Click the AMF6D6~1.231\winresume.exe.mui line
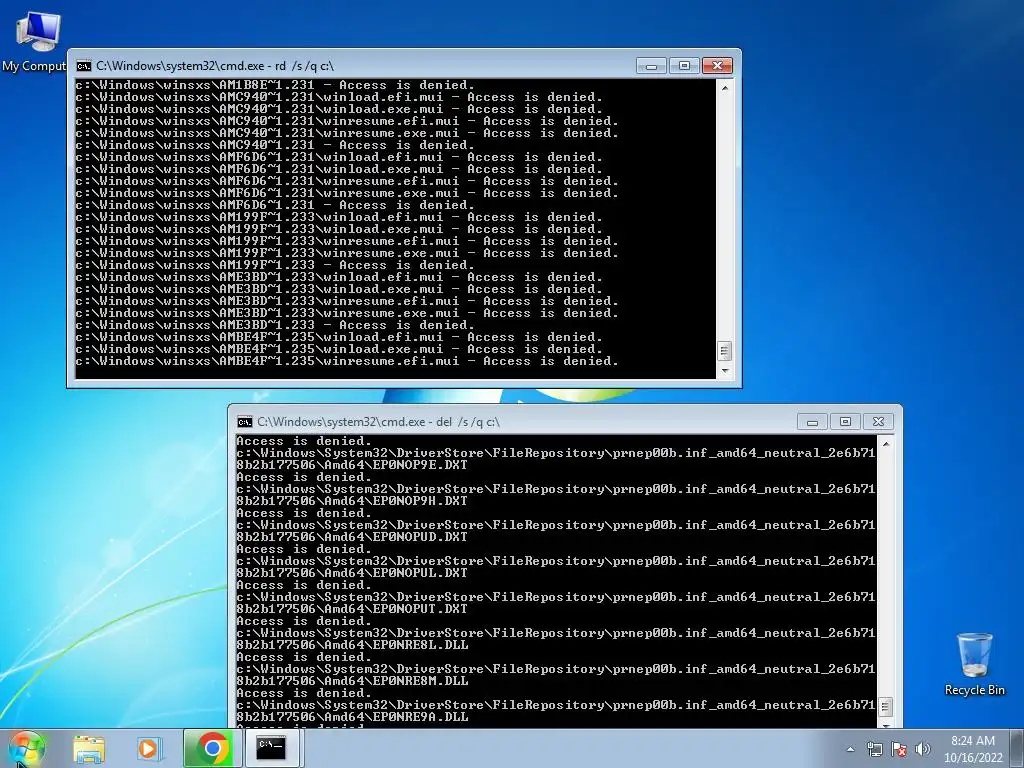This screenshot has height=768, width=1024. point(347,193)
